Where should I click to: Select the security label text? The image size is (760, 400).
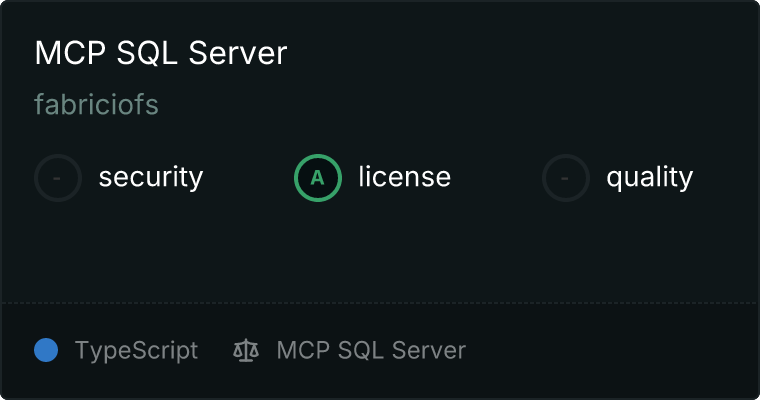[x=150, y=178]
